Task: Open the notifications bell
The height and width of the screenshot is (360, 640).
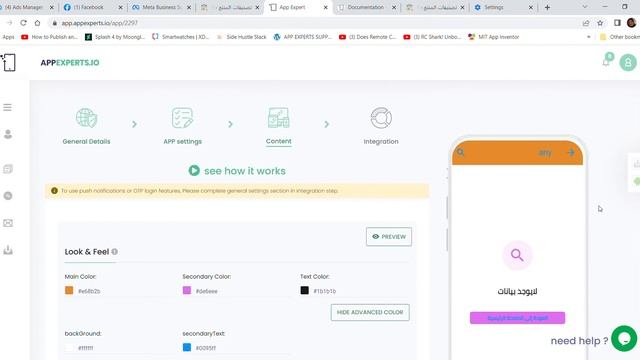Action: coord(606,62)
